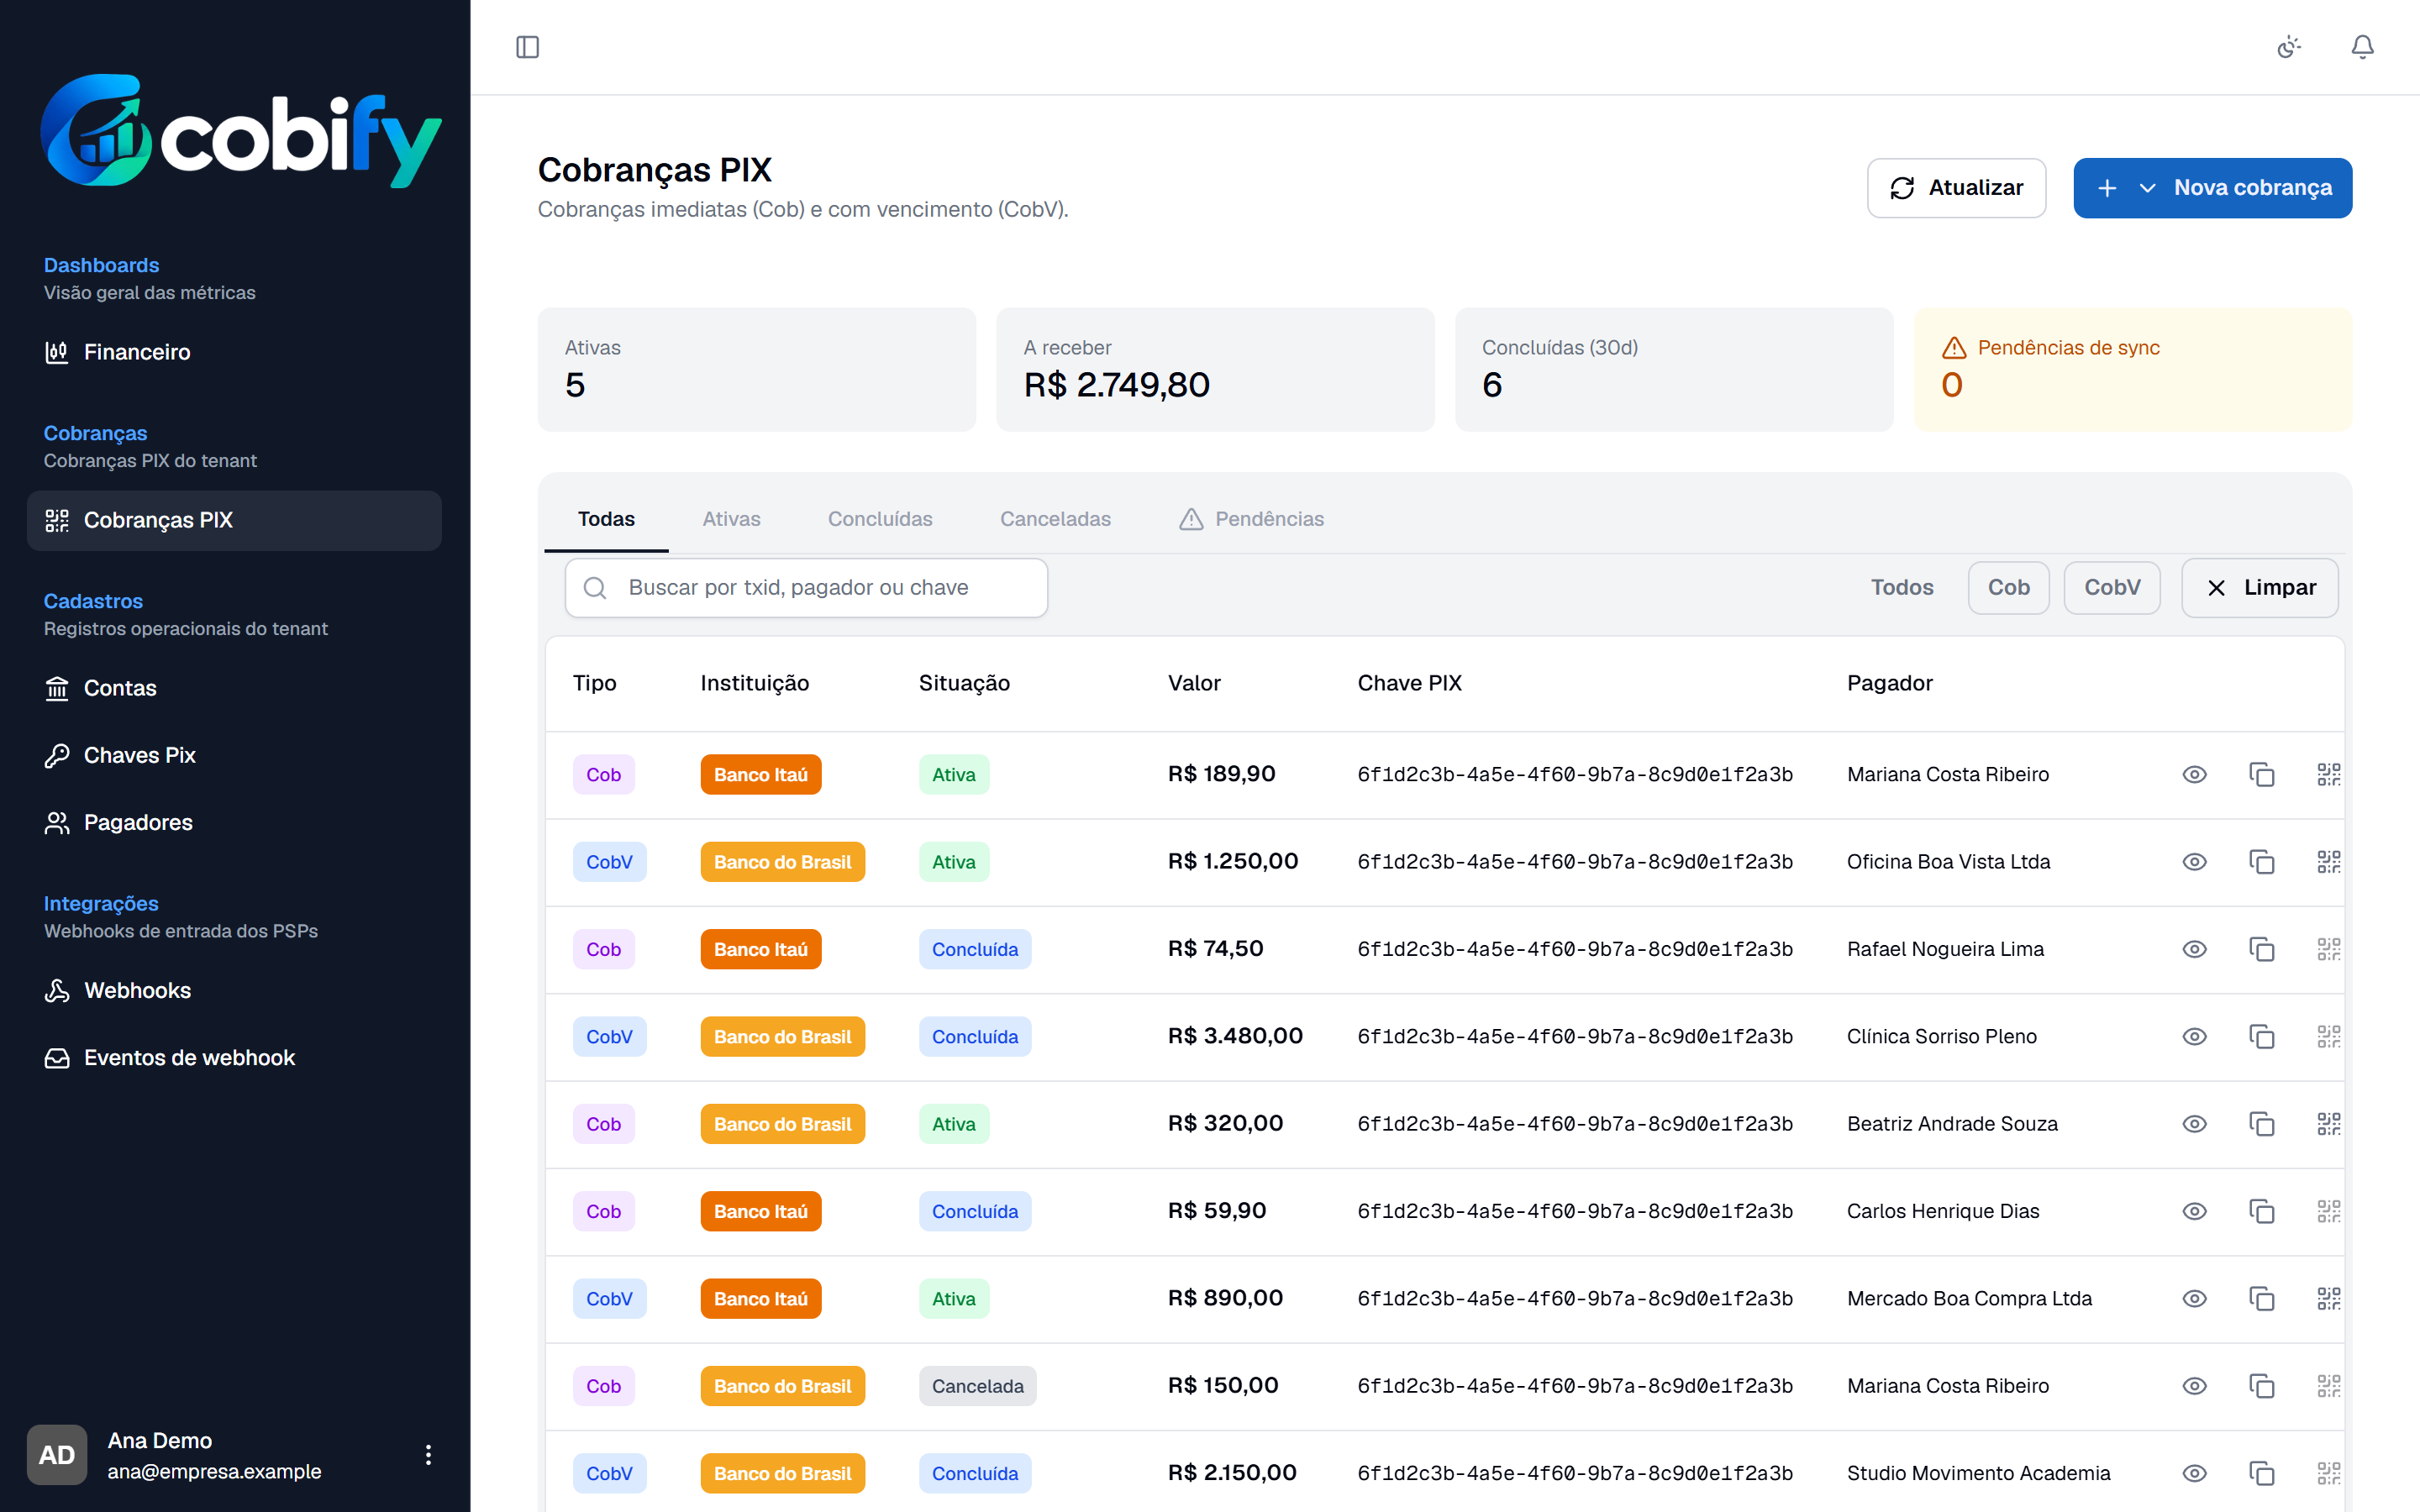2420x1512 pixels.
Task: Filter by CobV type
Action: tap(2112, 588)
